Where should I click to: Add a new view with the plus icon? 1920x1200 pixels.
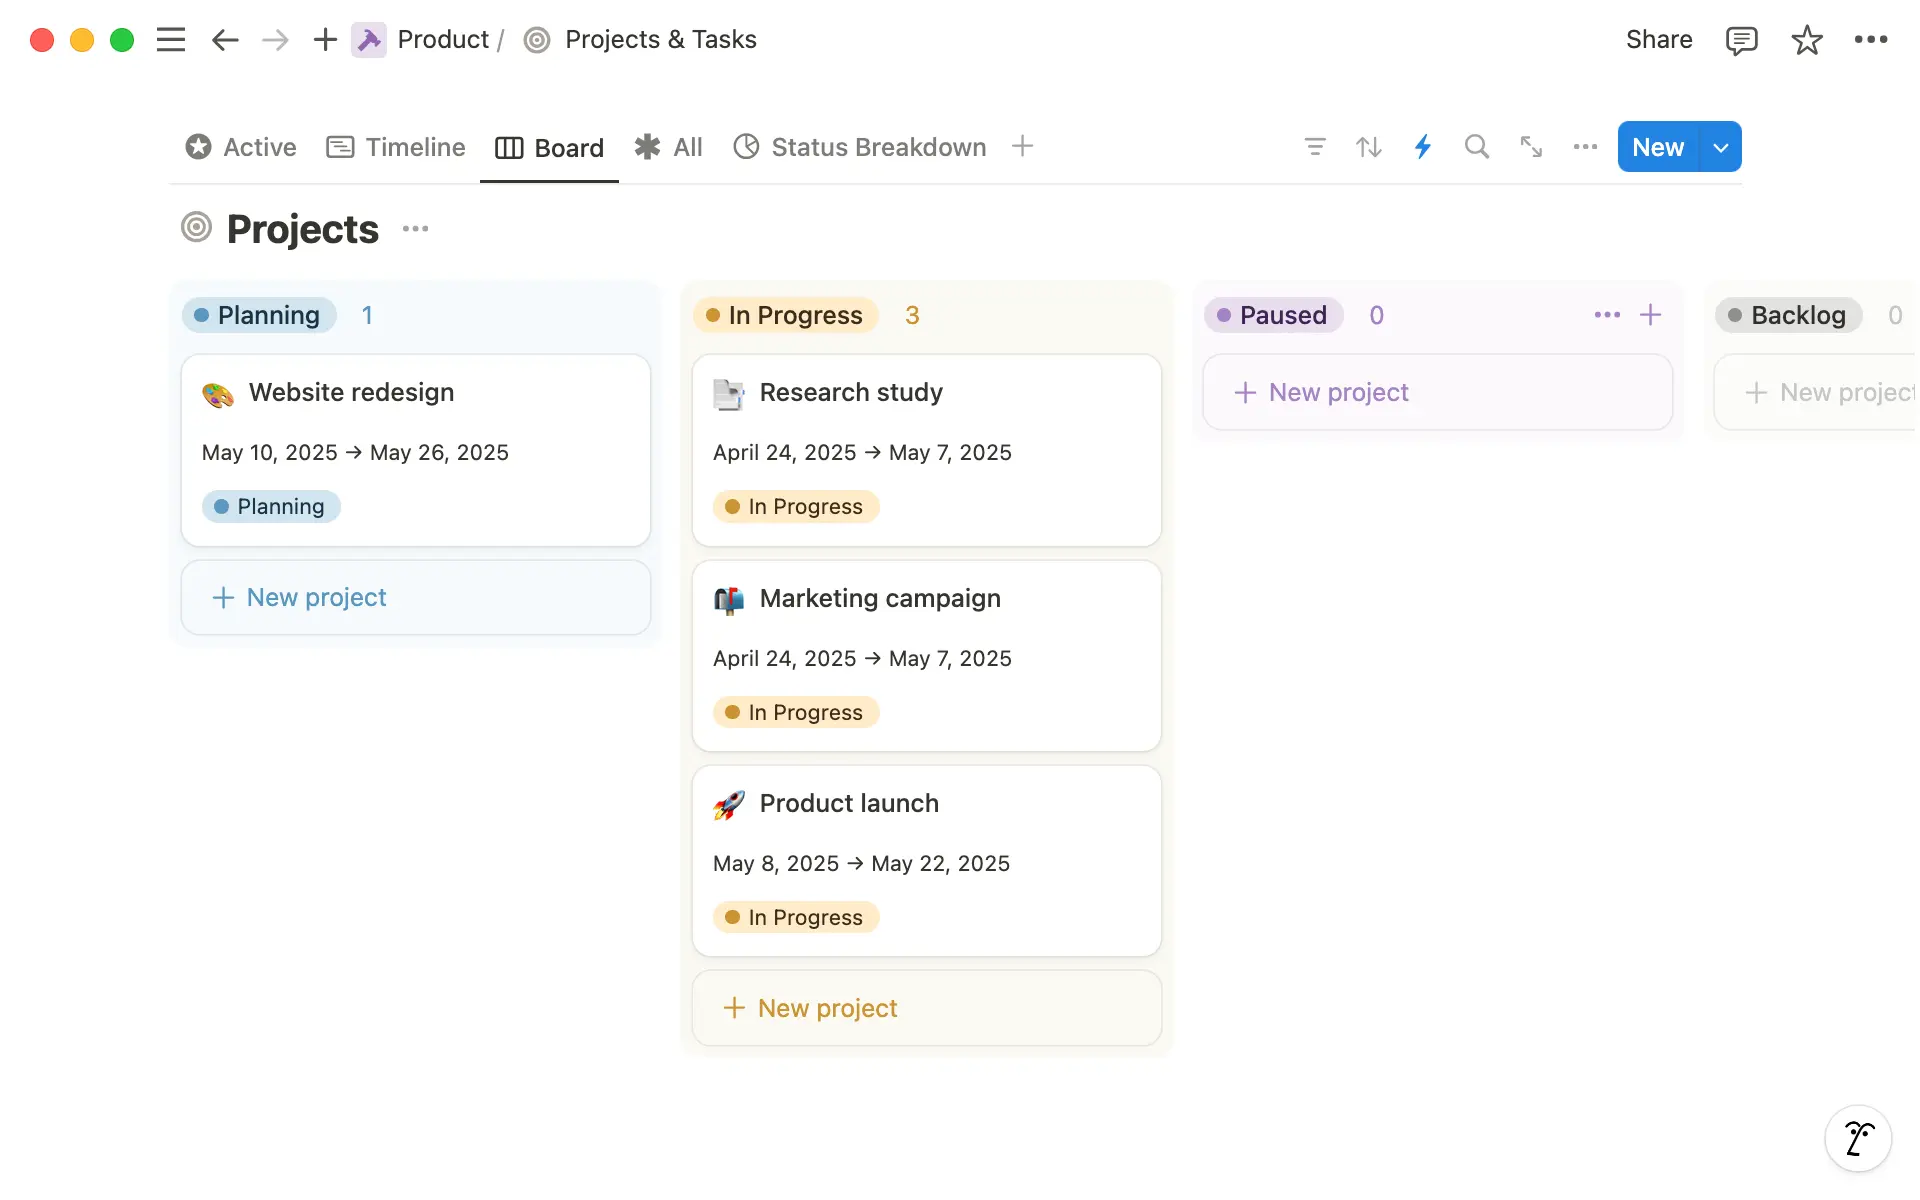[1022, 146]
